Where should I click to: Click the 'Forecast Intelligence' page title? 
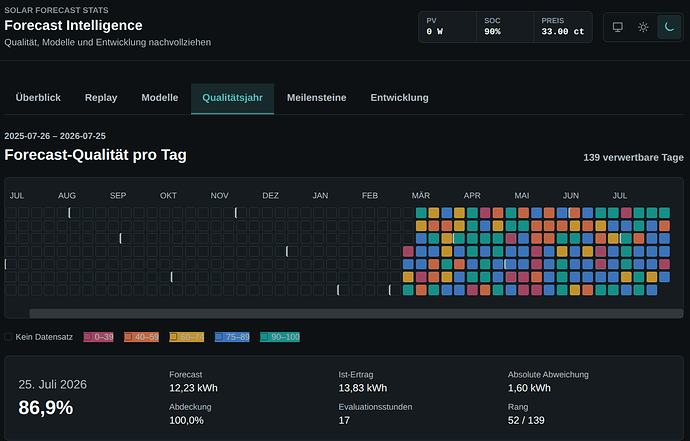[73, 26]
